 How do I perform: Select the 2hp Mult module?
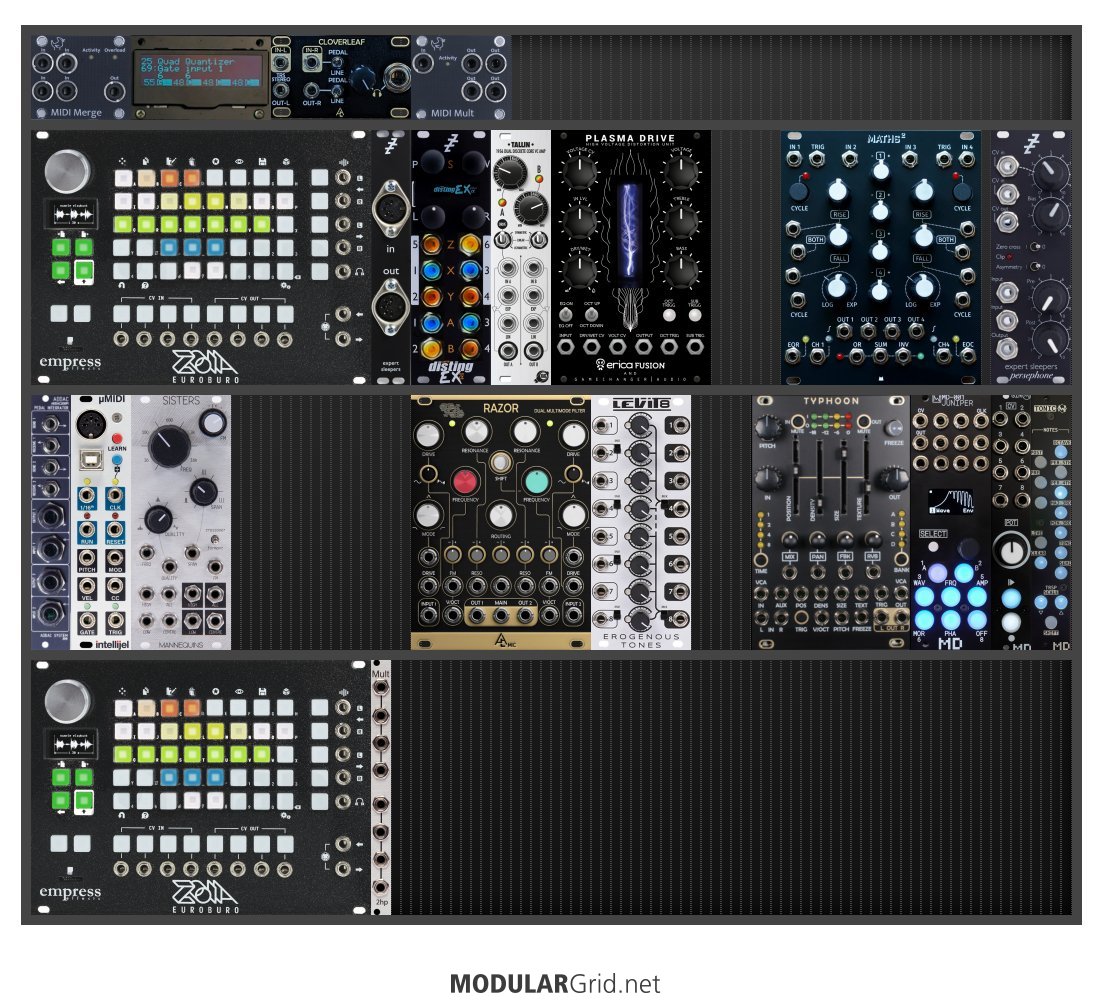[381, 787]
